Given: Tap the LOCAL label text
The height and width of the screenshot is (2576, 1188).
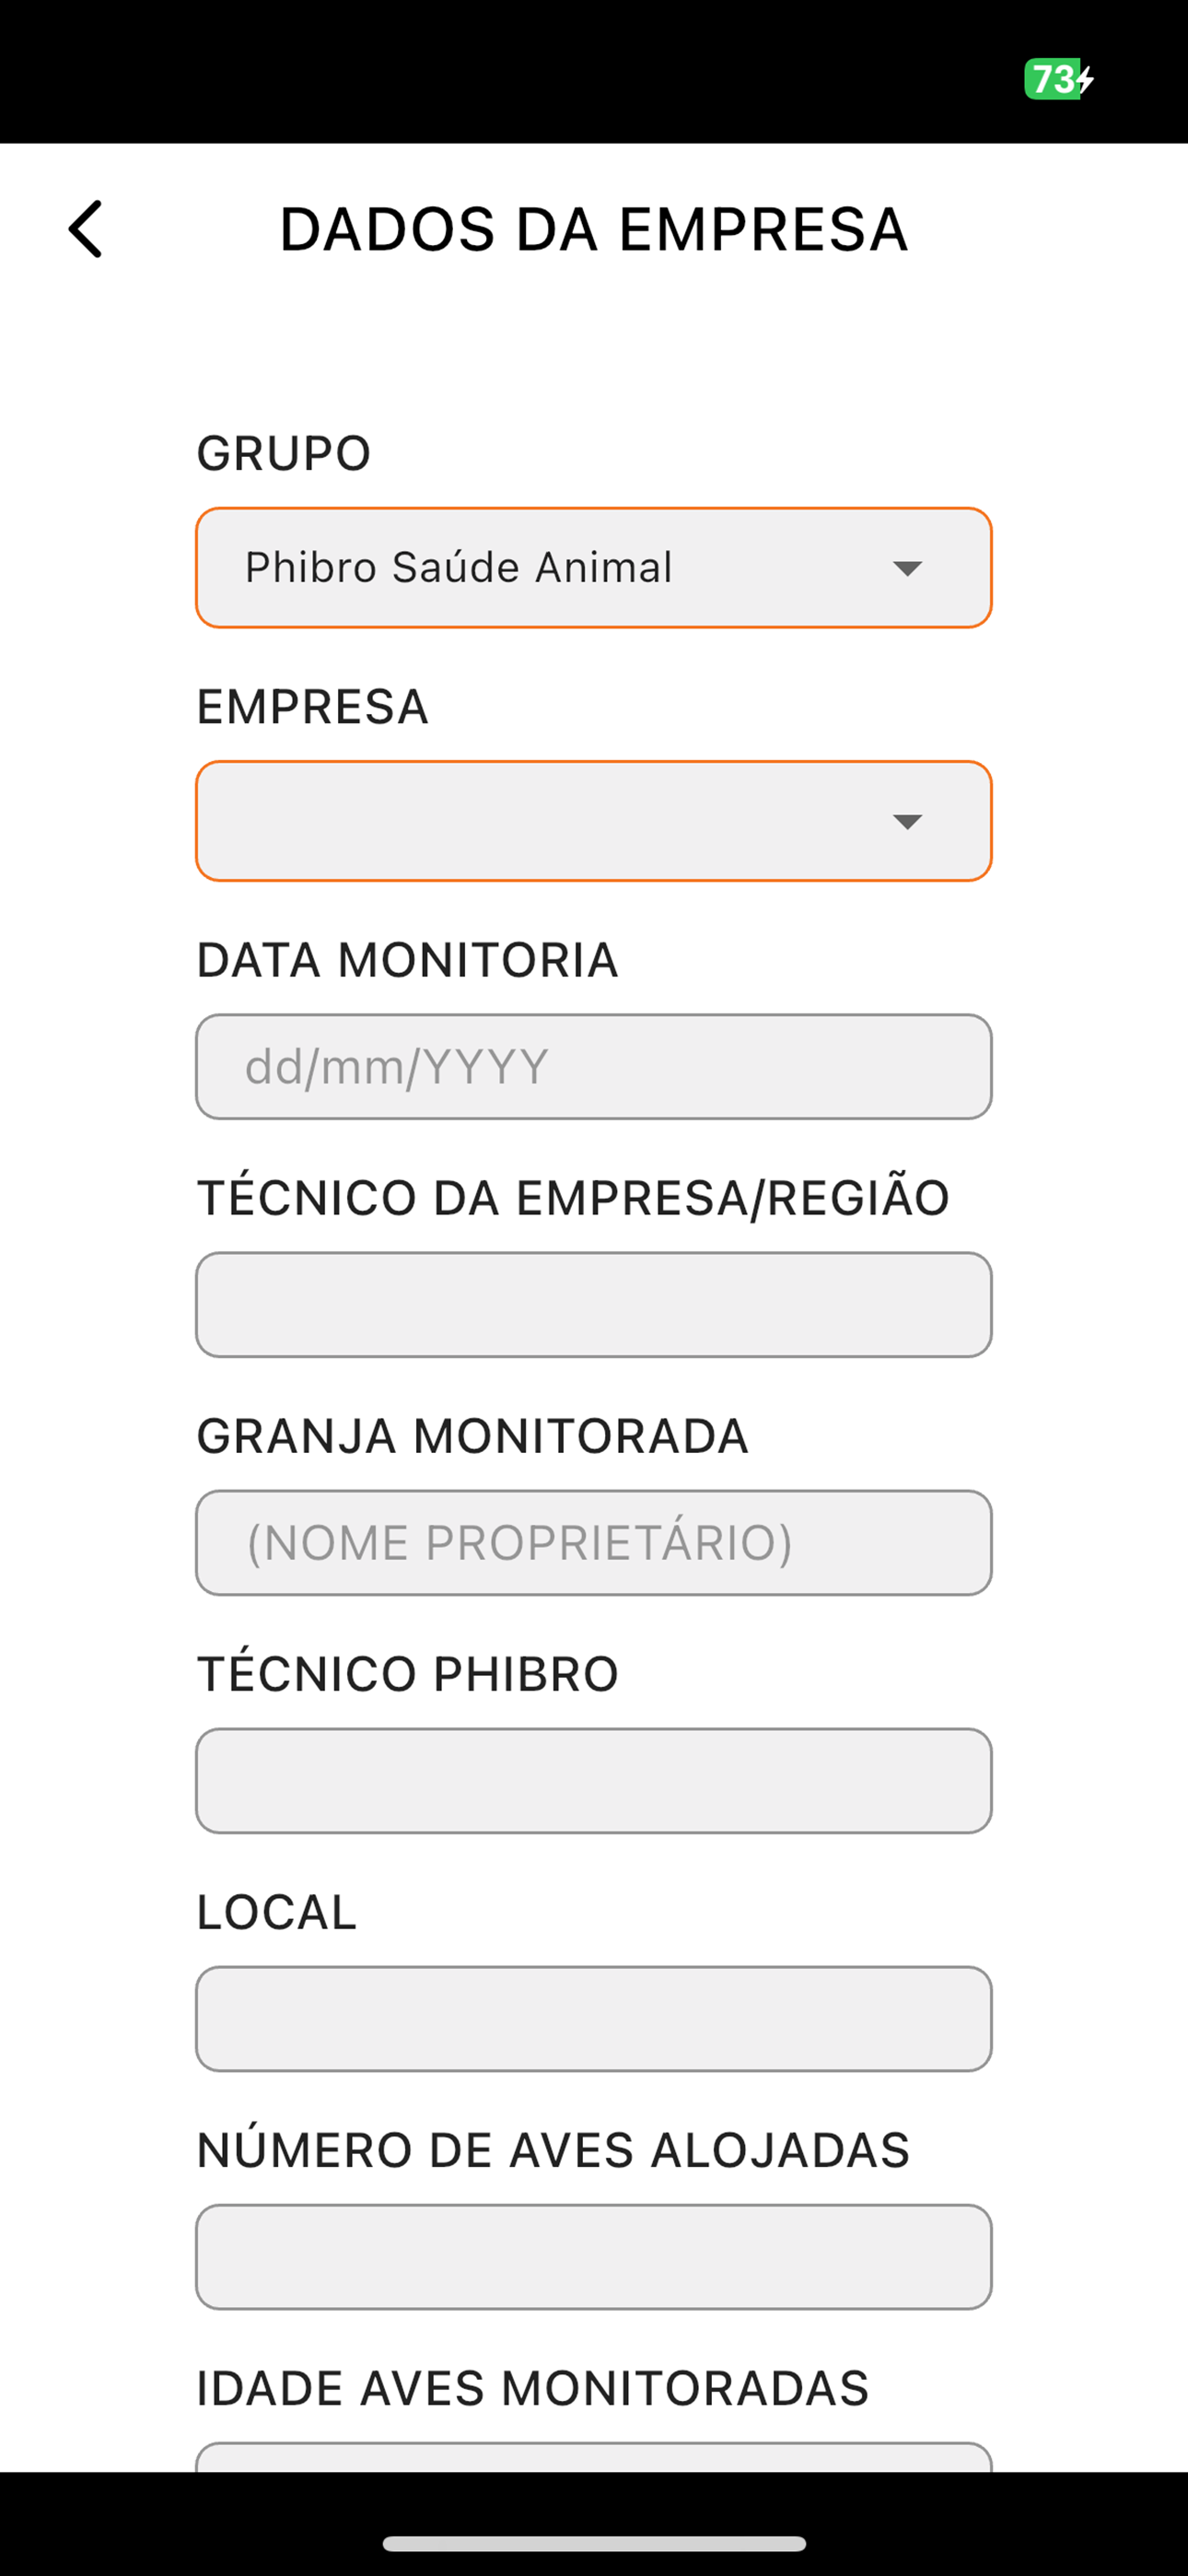Looking at the screenshot, I should (x=276, y=1912).
